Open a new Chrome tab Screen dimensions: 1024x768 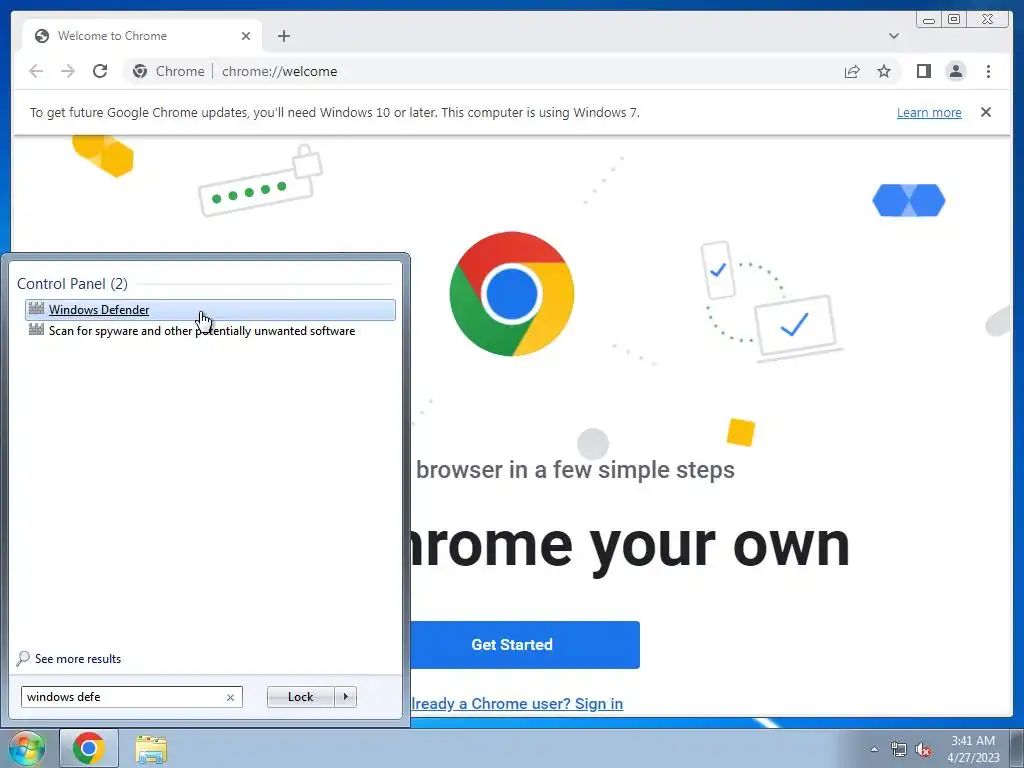(x=283, y=36)
